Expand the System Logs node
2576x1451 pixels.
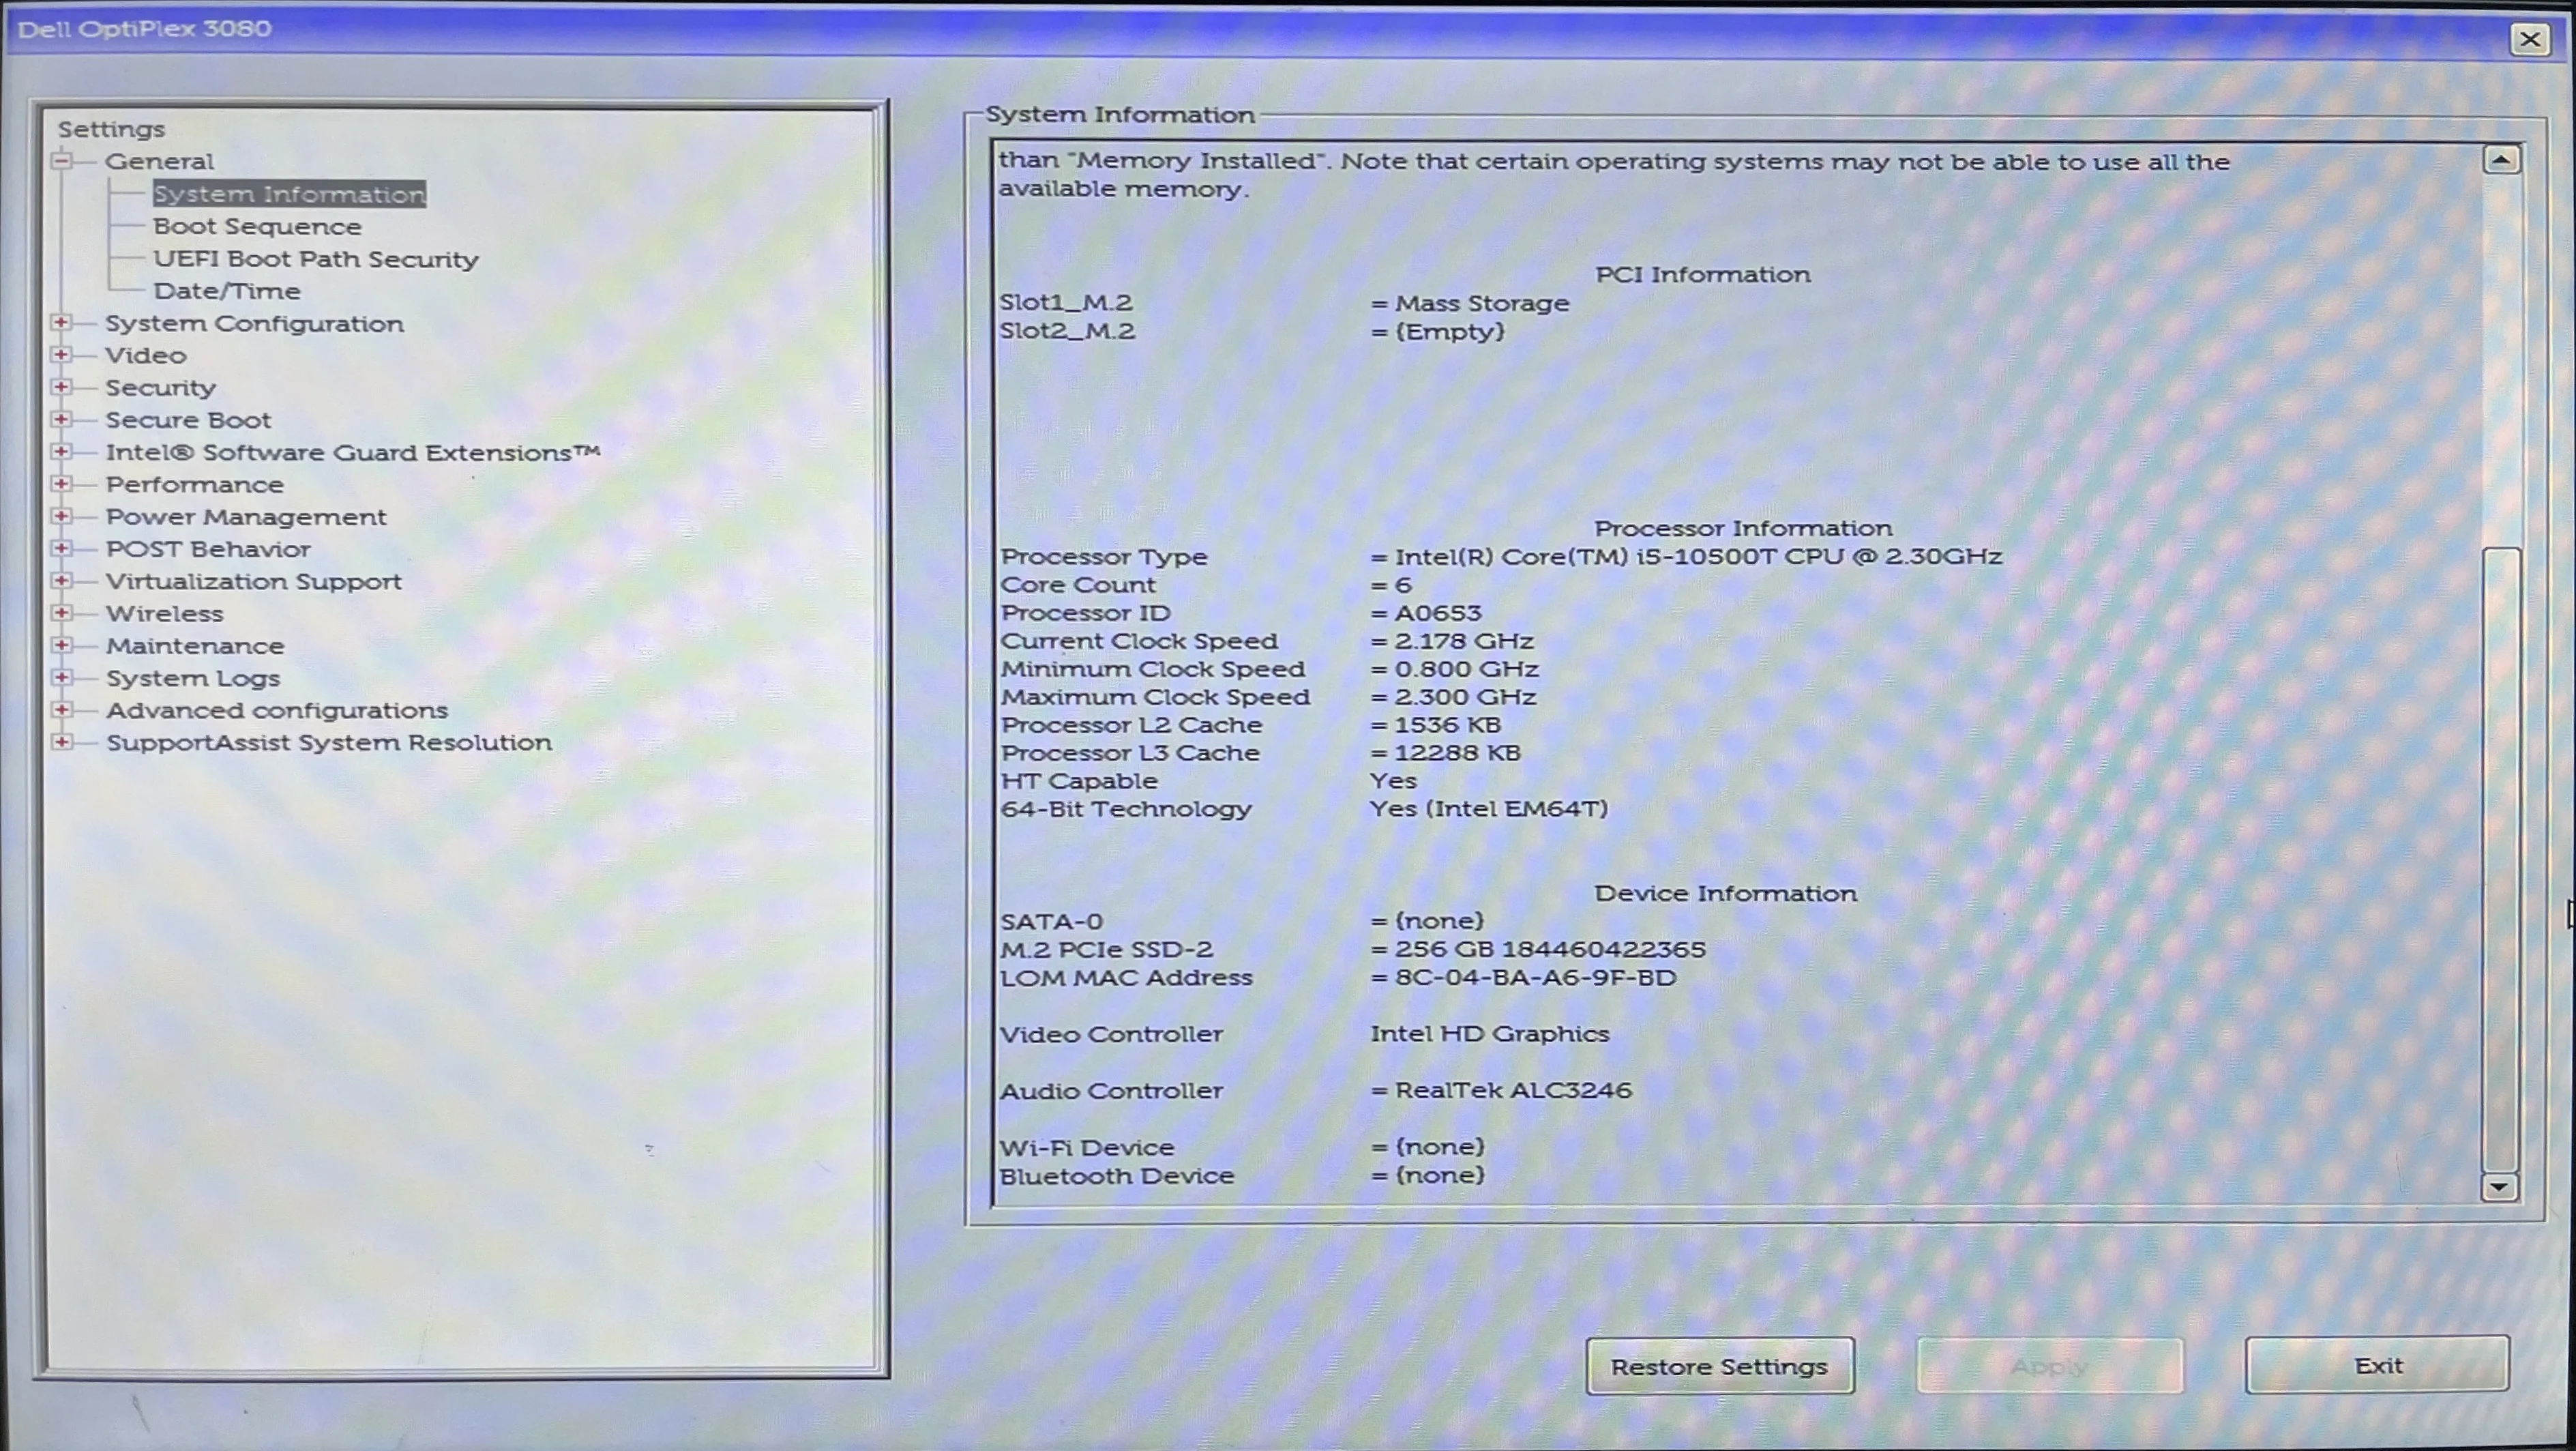[x=62, y=677]
